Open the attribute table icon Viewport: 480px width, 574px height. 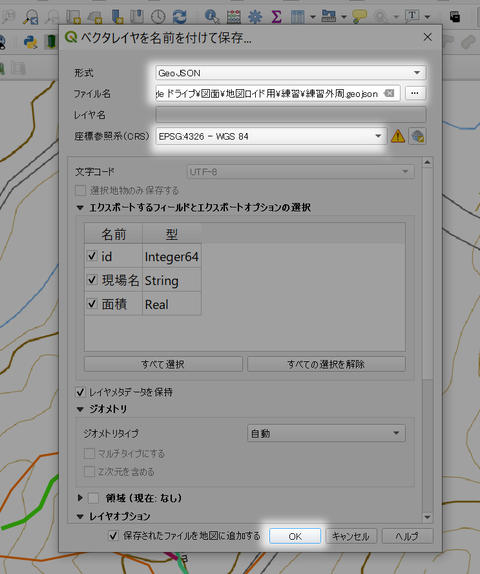click(298, 17)
